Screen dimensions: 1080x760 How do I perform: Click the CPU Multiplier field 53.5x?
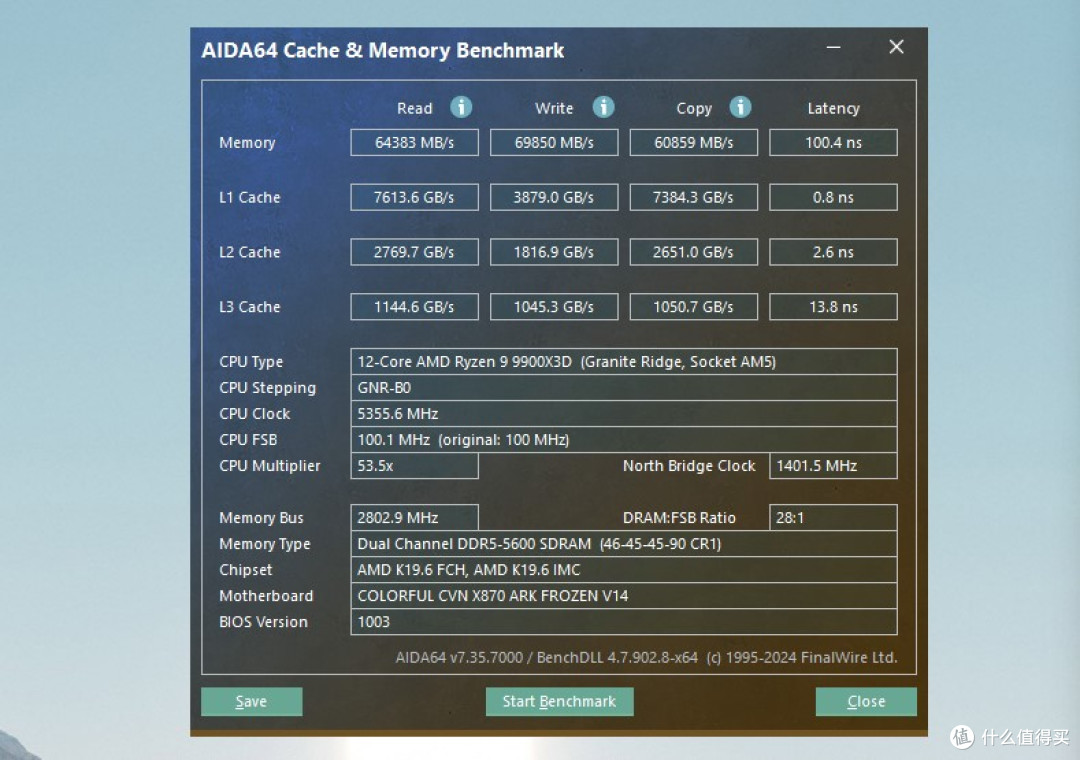click(414, 466)
